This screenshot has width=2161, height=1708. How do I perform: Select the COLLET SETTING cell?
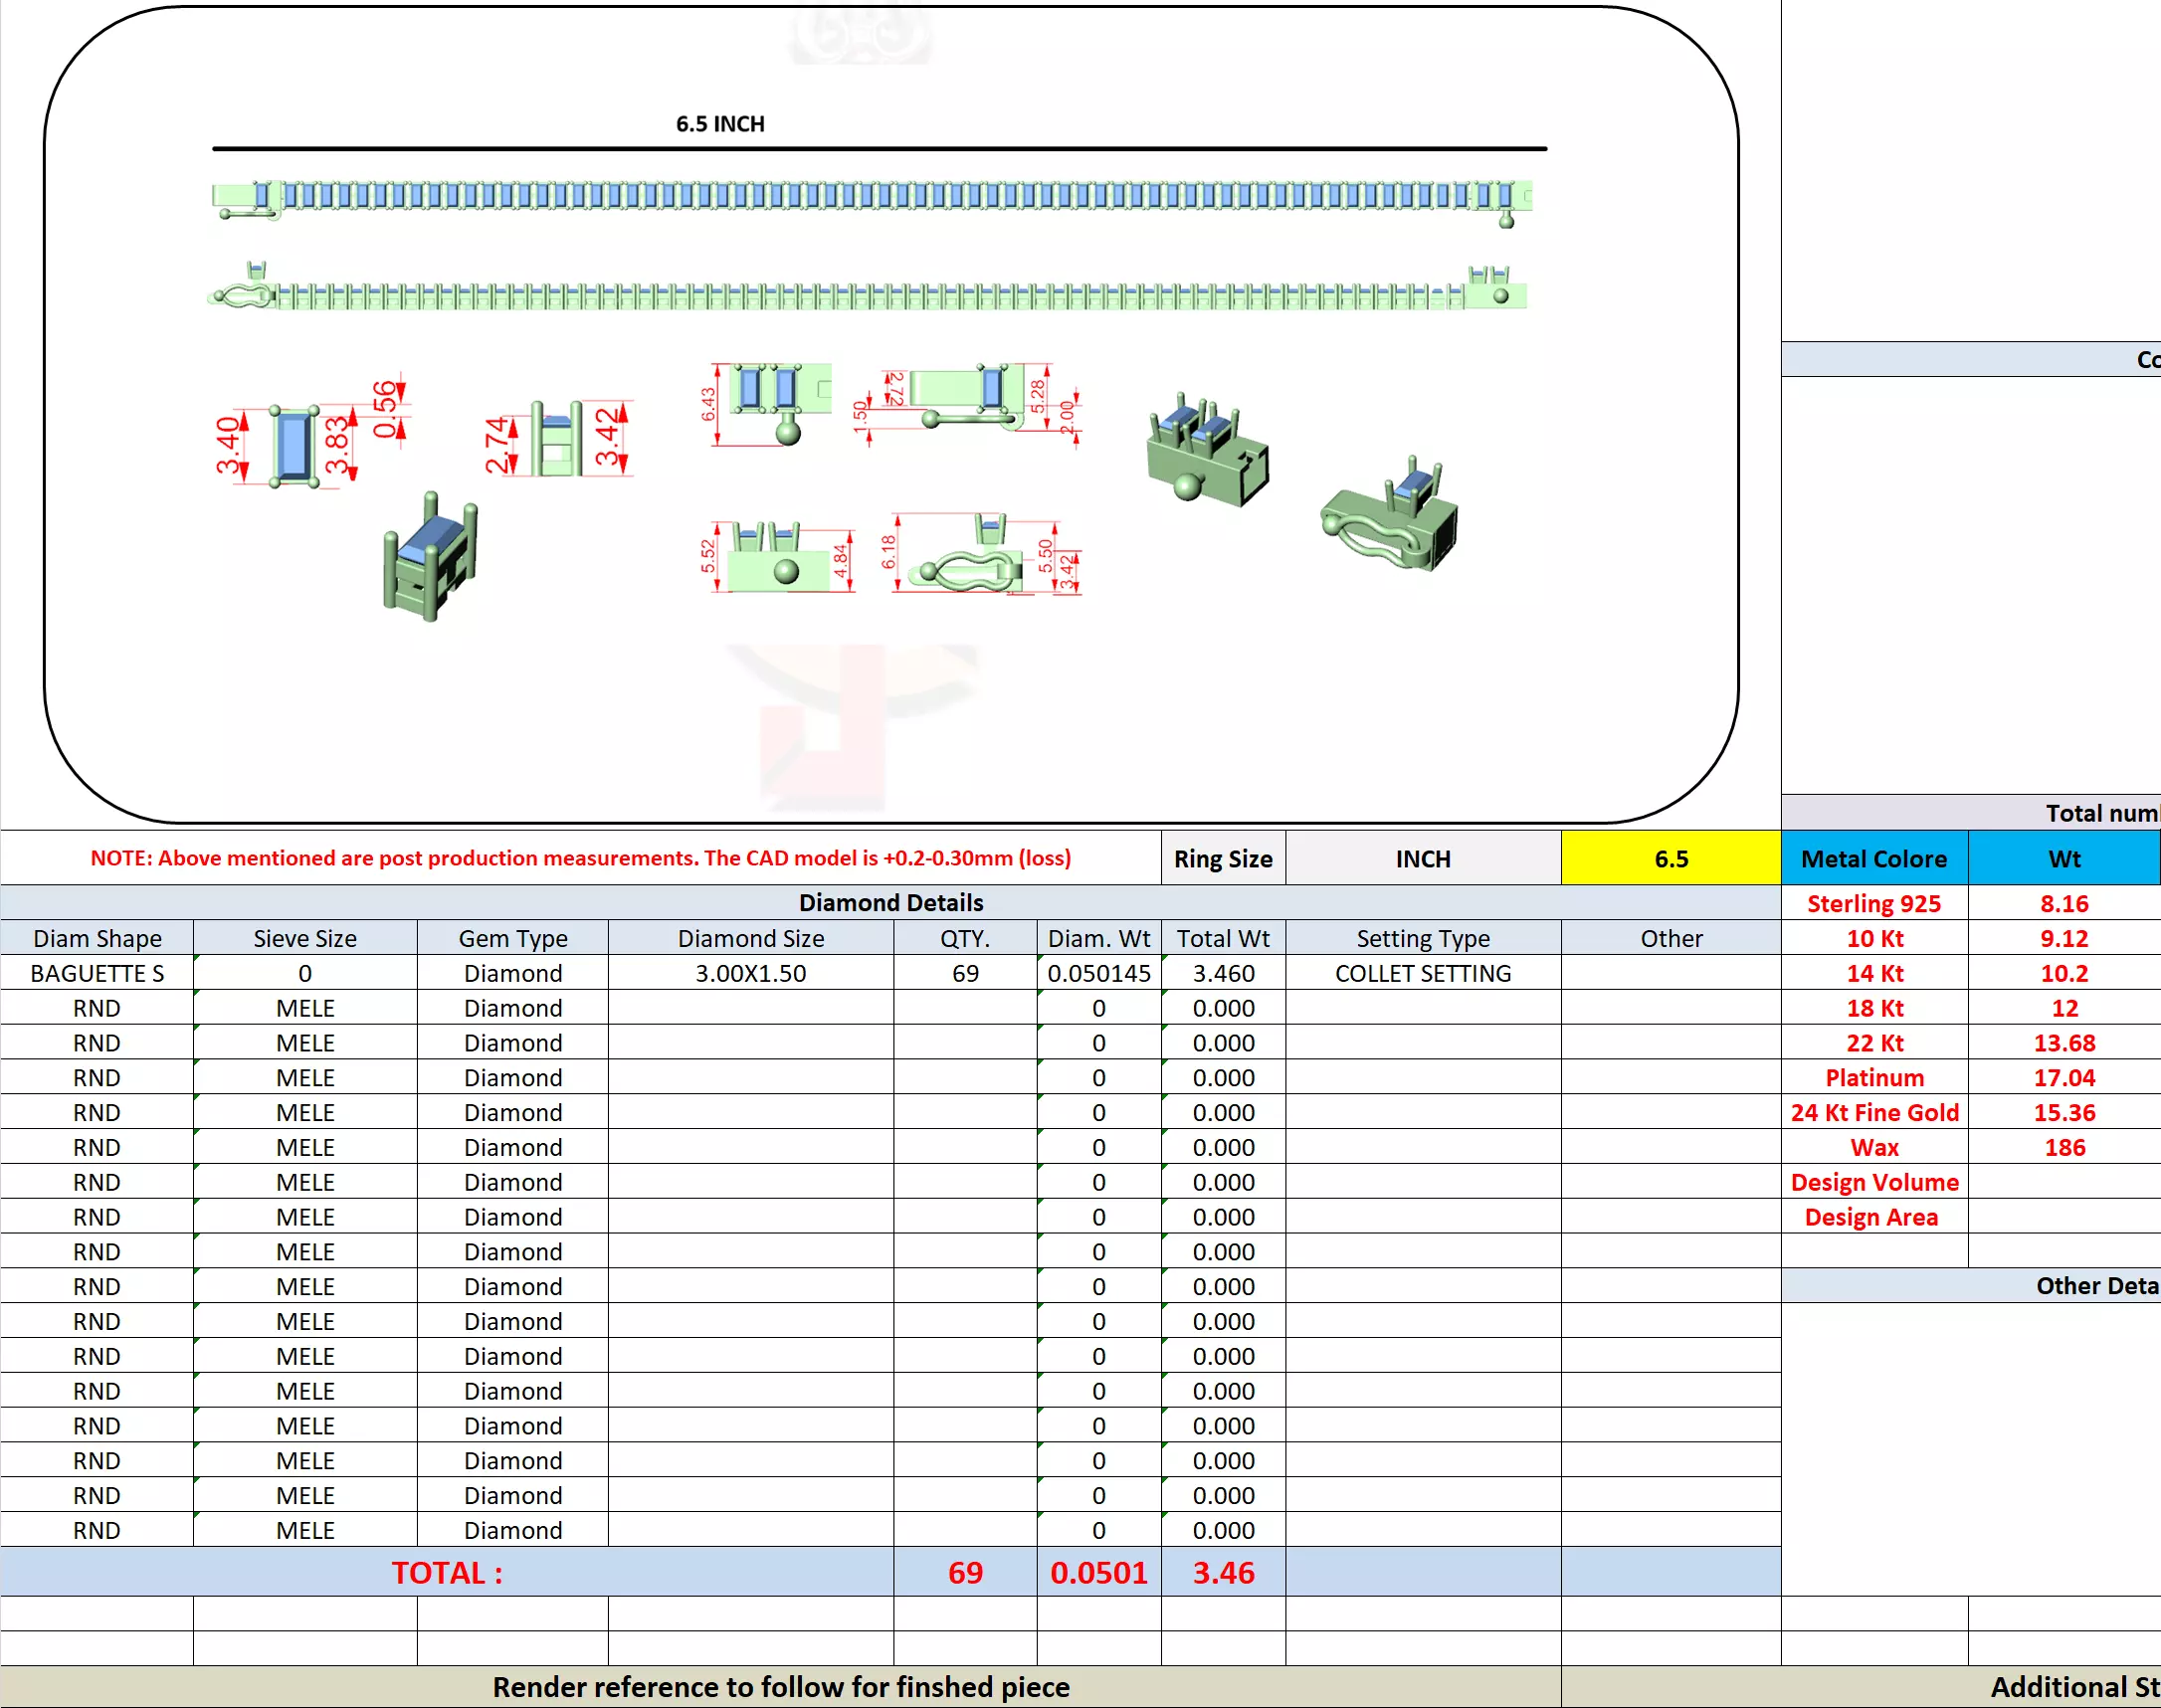coord(1422,973)
